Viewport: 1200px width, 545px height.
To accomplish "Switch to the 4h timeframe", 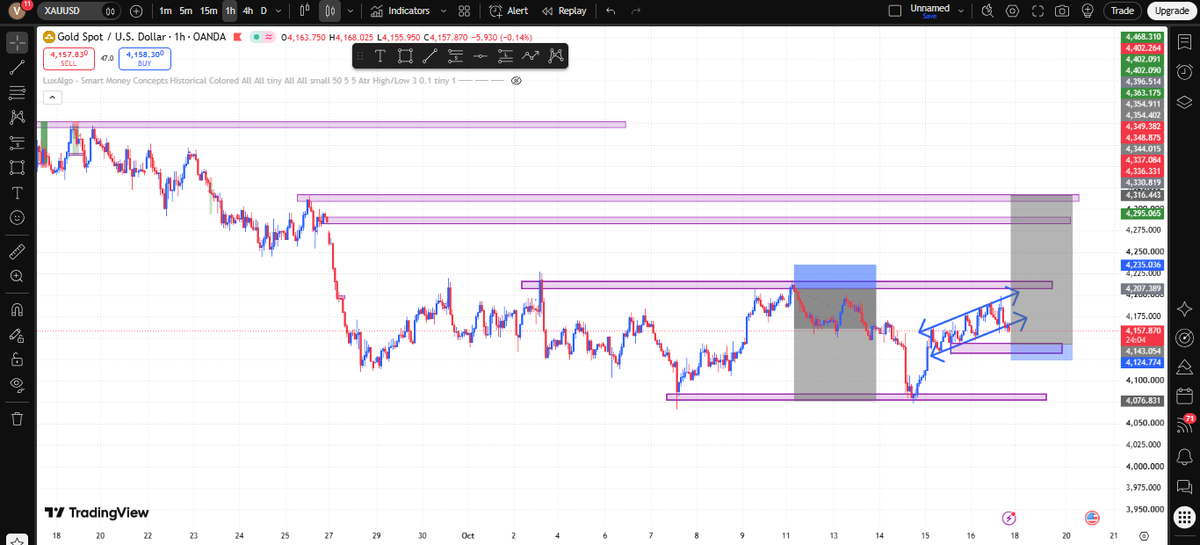I will point(249,11).
